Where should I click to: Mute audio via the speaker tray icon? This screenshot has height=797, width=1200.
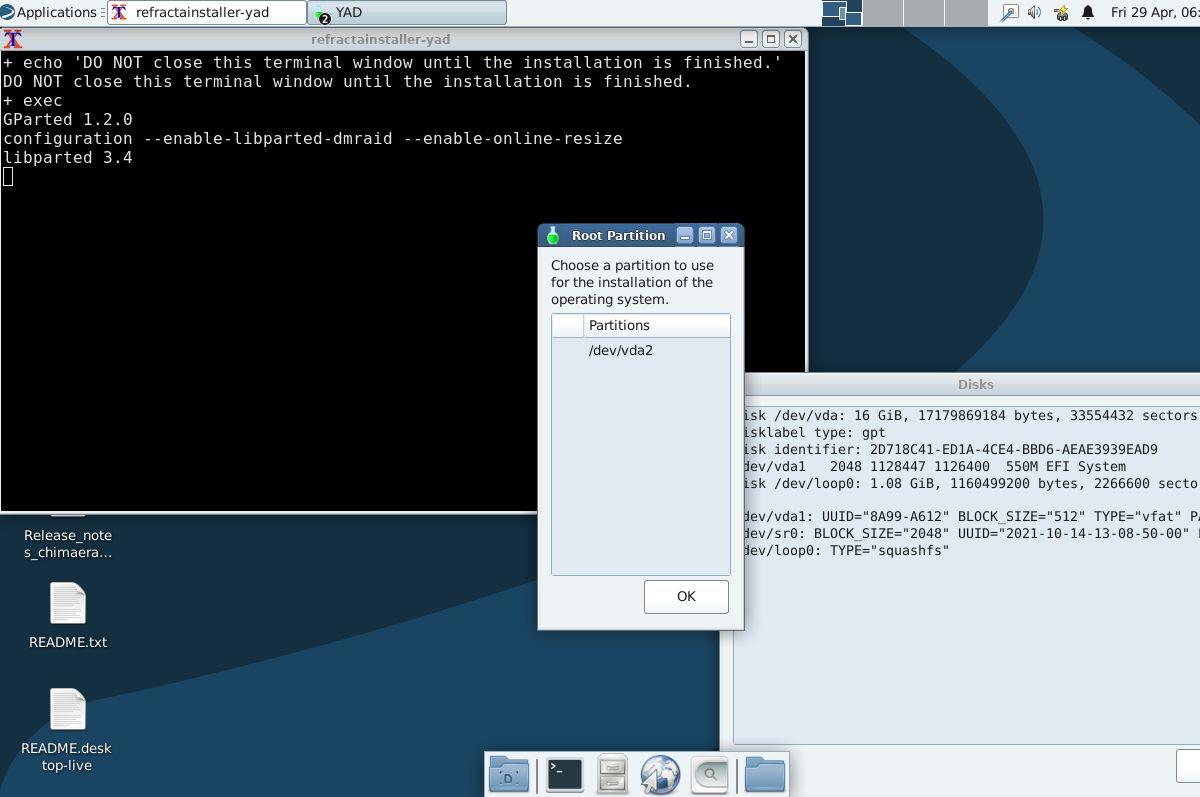click(x=1033, y=13)
